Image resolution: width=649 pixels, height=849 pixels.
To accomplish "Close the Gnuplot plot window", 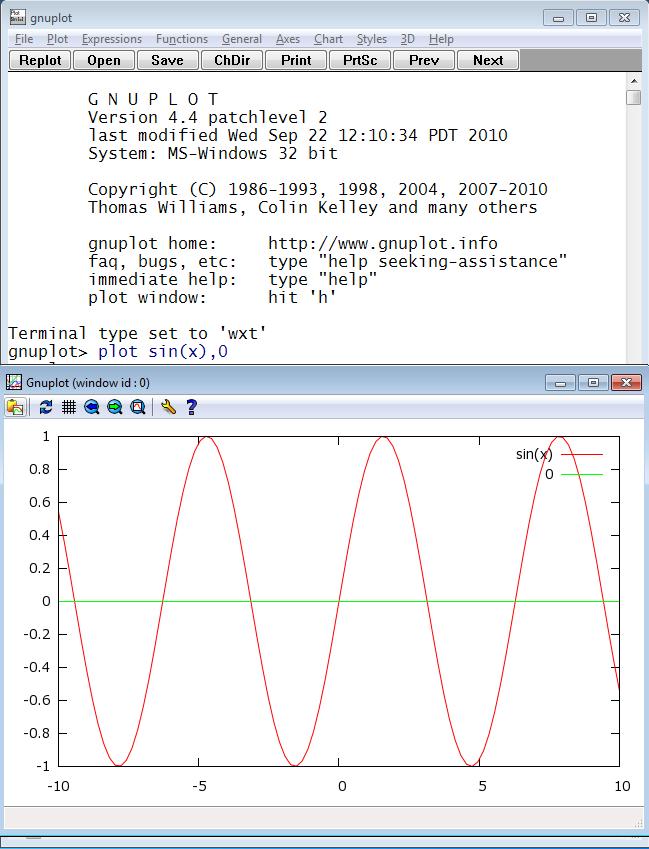I will 626,382.
